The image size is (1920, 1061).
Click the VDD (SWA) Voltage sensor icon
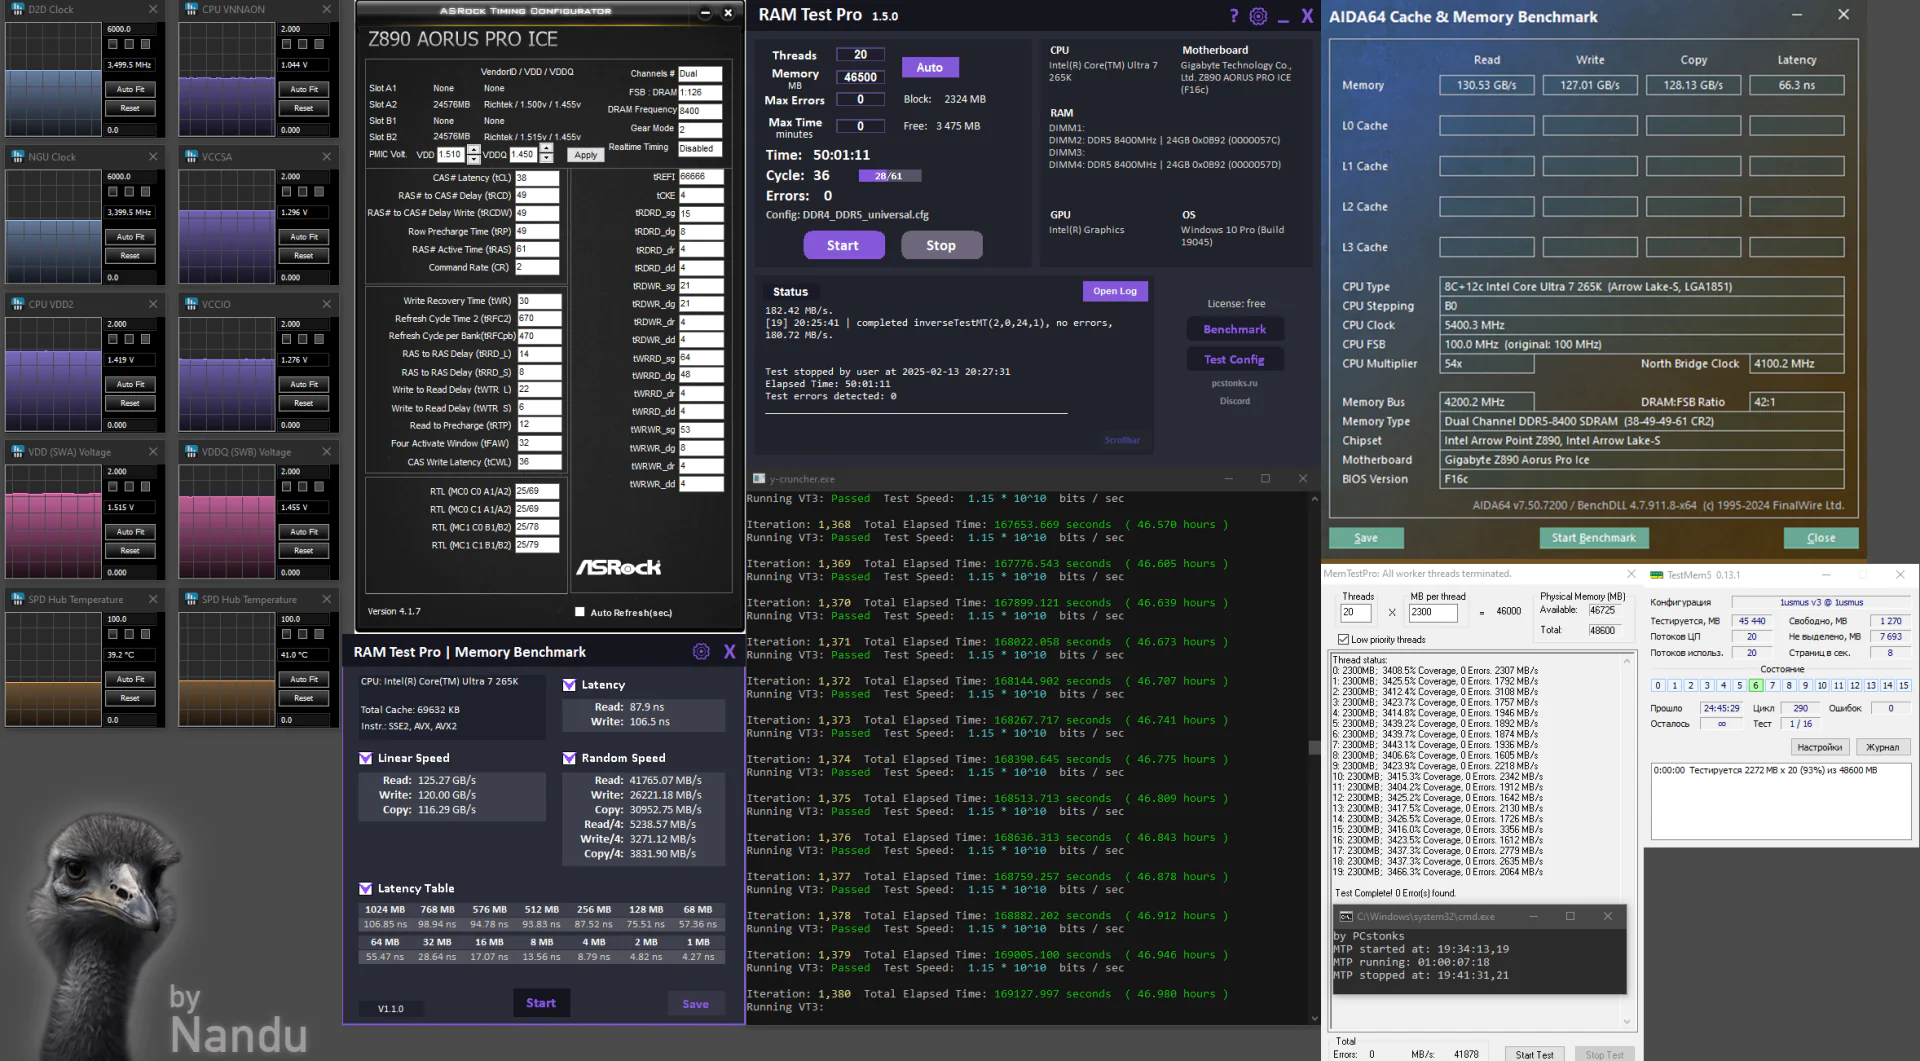(18, 451)
